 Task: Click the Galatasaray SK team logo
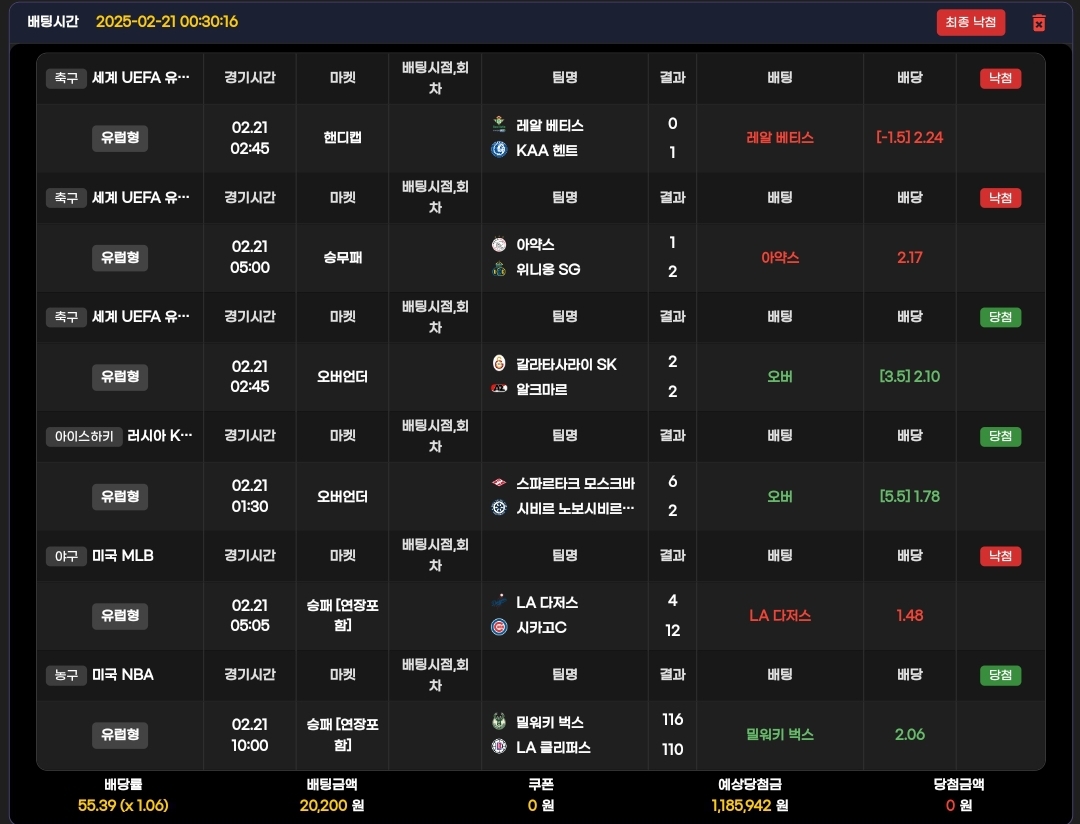(499, 364)
